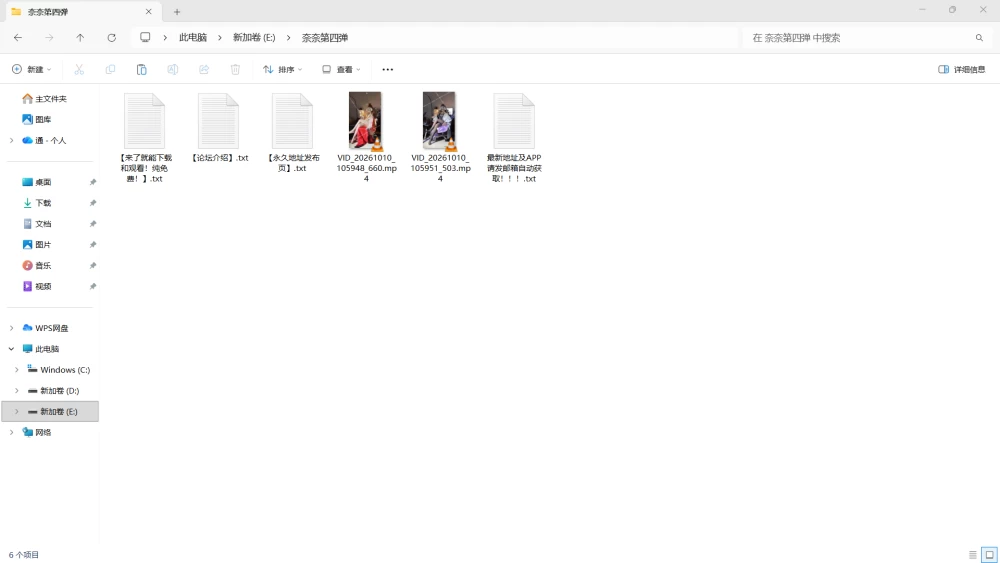This screenshot has height=563, width=1000.
Task: Switch to details list view icon
Action: click(x=973, y=555)
